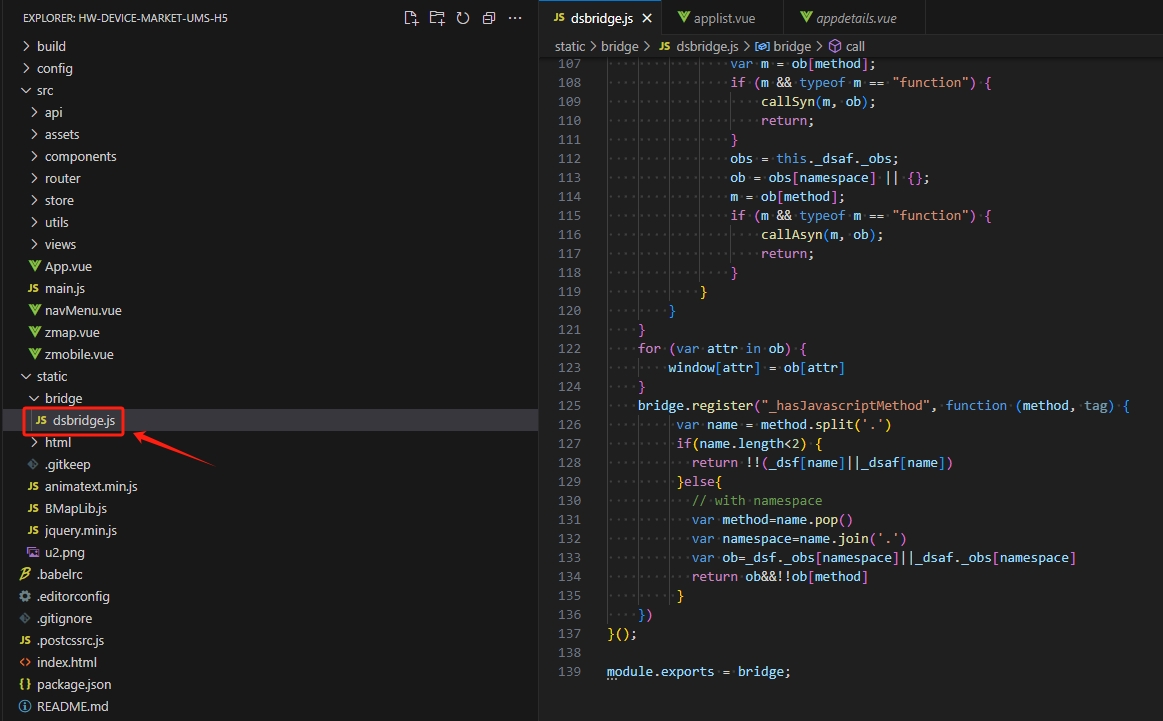Refresh the Explorer file tree

[463, 18]
